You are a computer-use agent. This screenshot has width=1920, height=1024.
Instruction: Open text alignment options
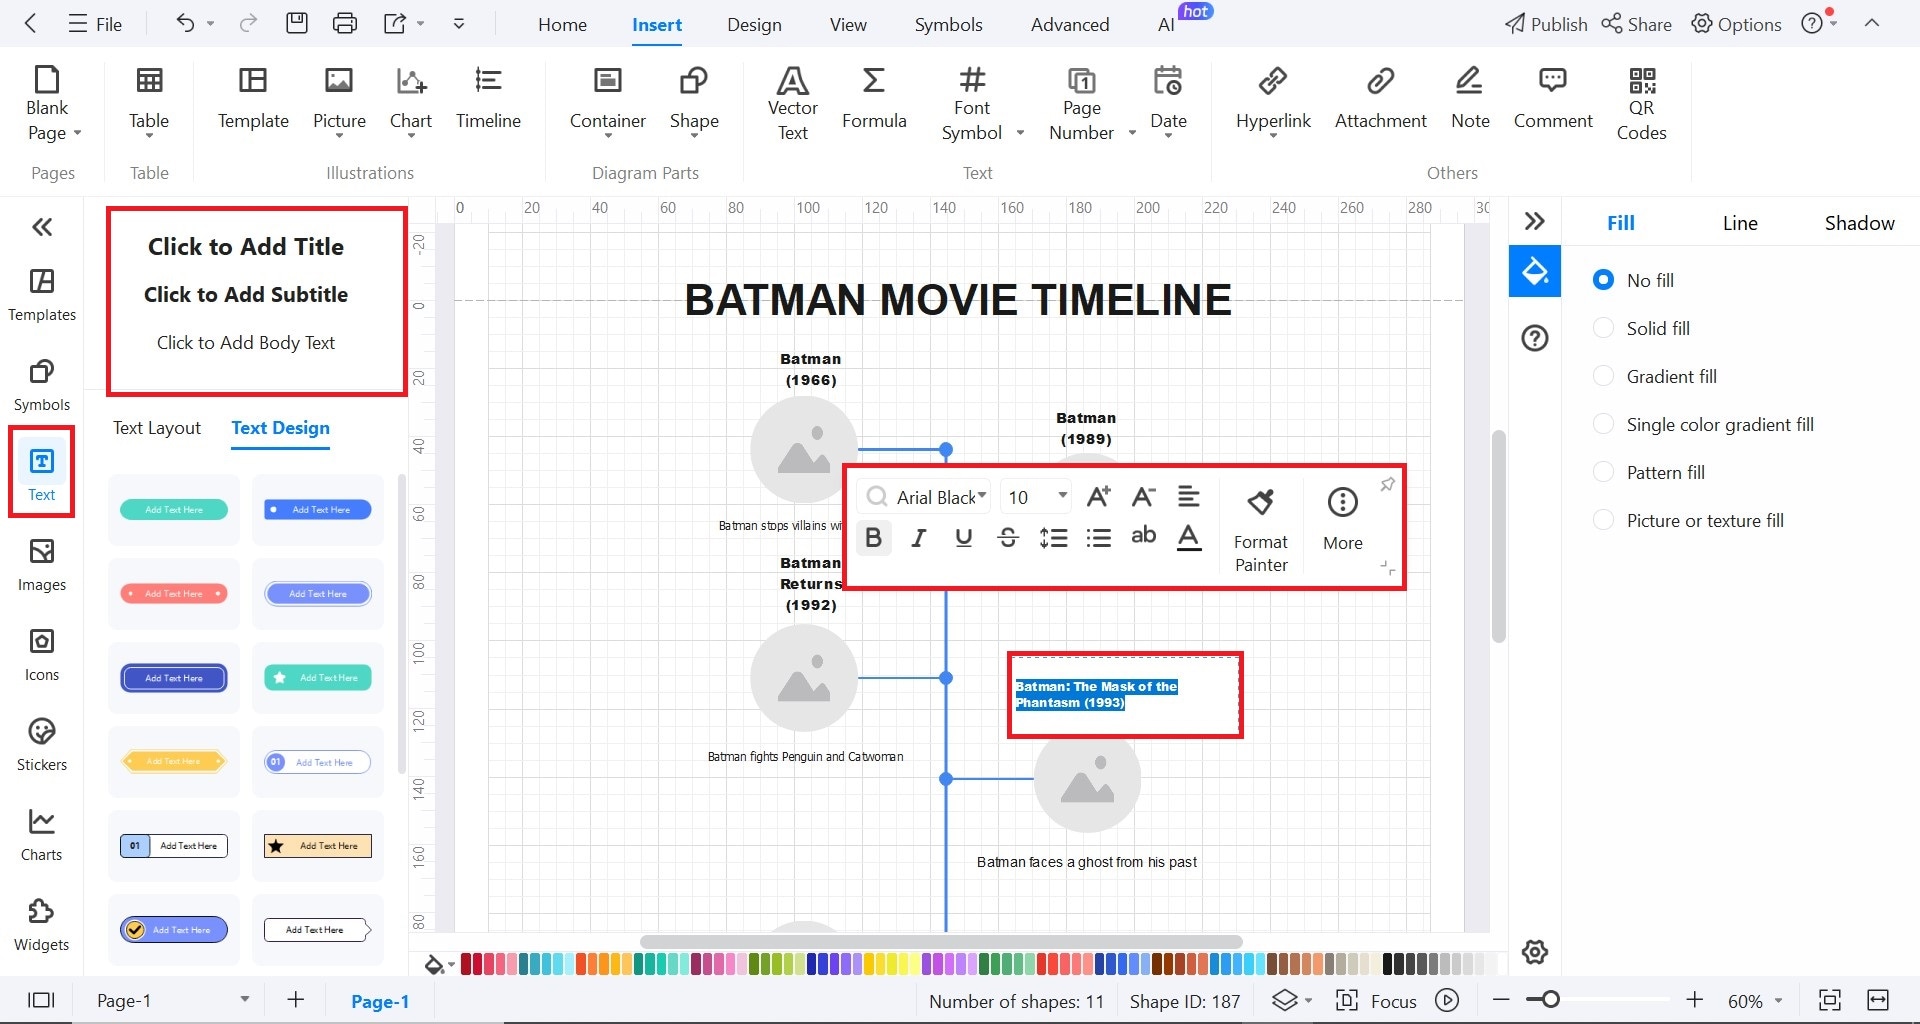point(1188,496)
